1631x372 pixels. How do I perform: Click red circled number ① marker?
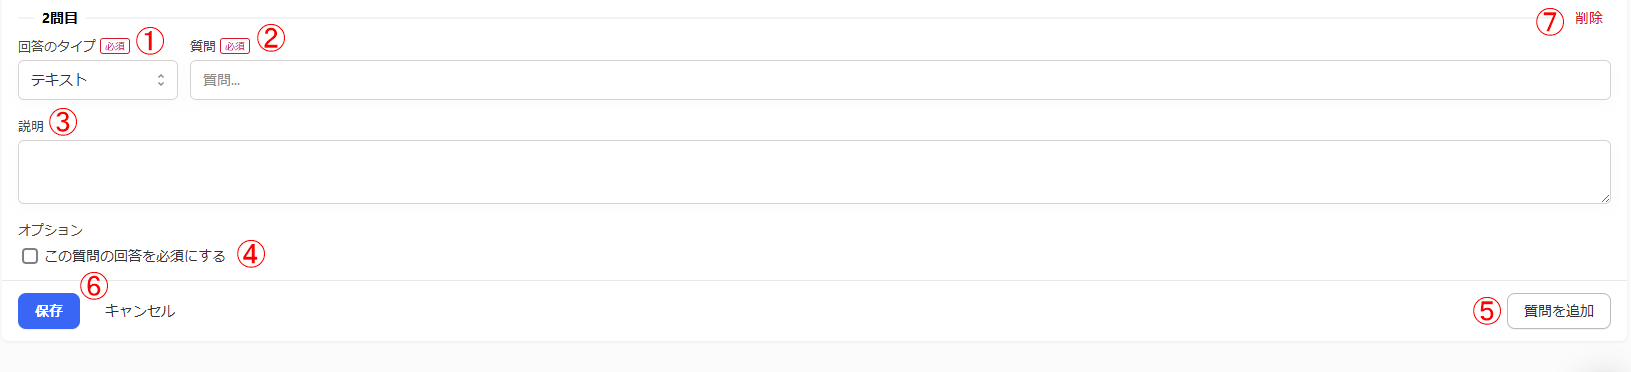point(150,41)
